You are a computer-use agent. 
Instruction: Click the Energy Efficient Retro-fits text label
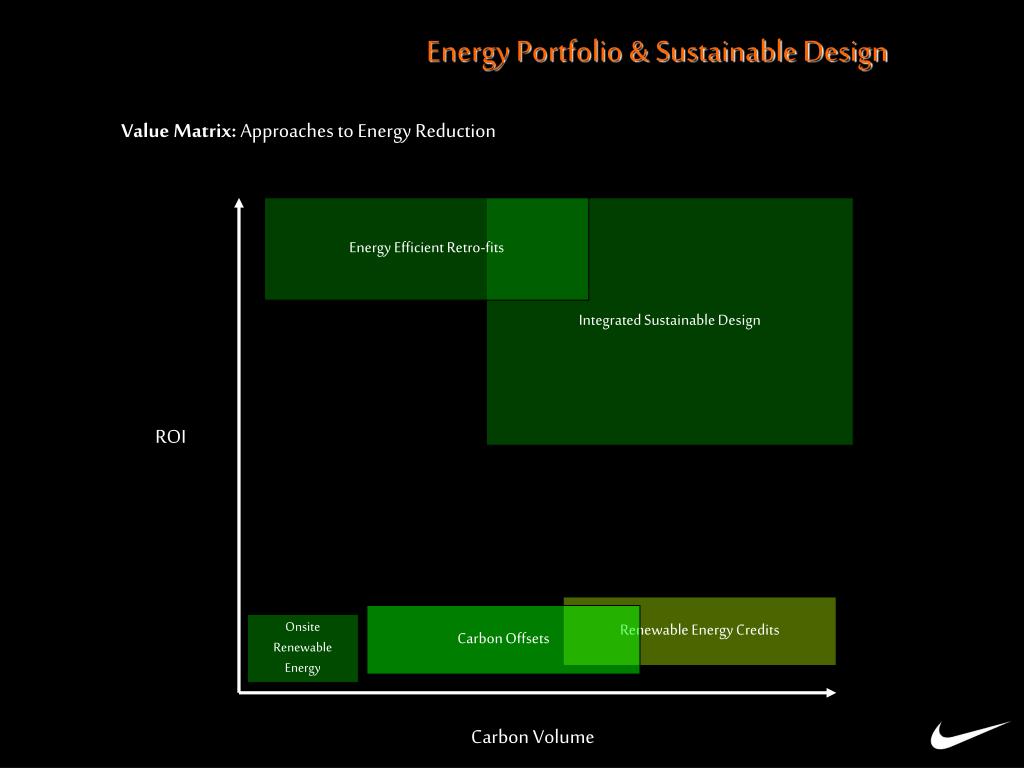[x=426, y=248]
